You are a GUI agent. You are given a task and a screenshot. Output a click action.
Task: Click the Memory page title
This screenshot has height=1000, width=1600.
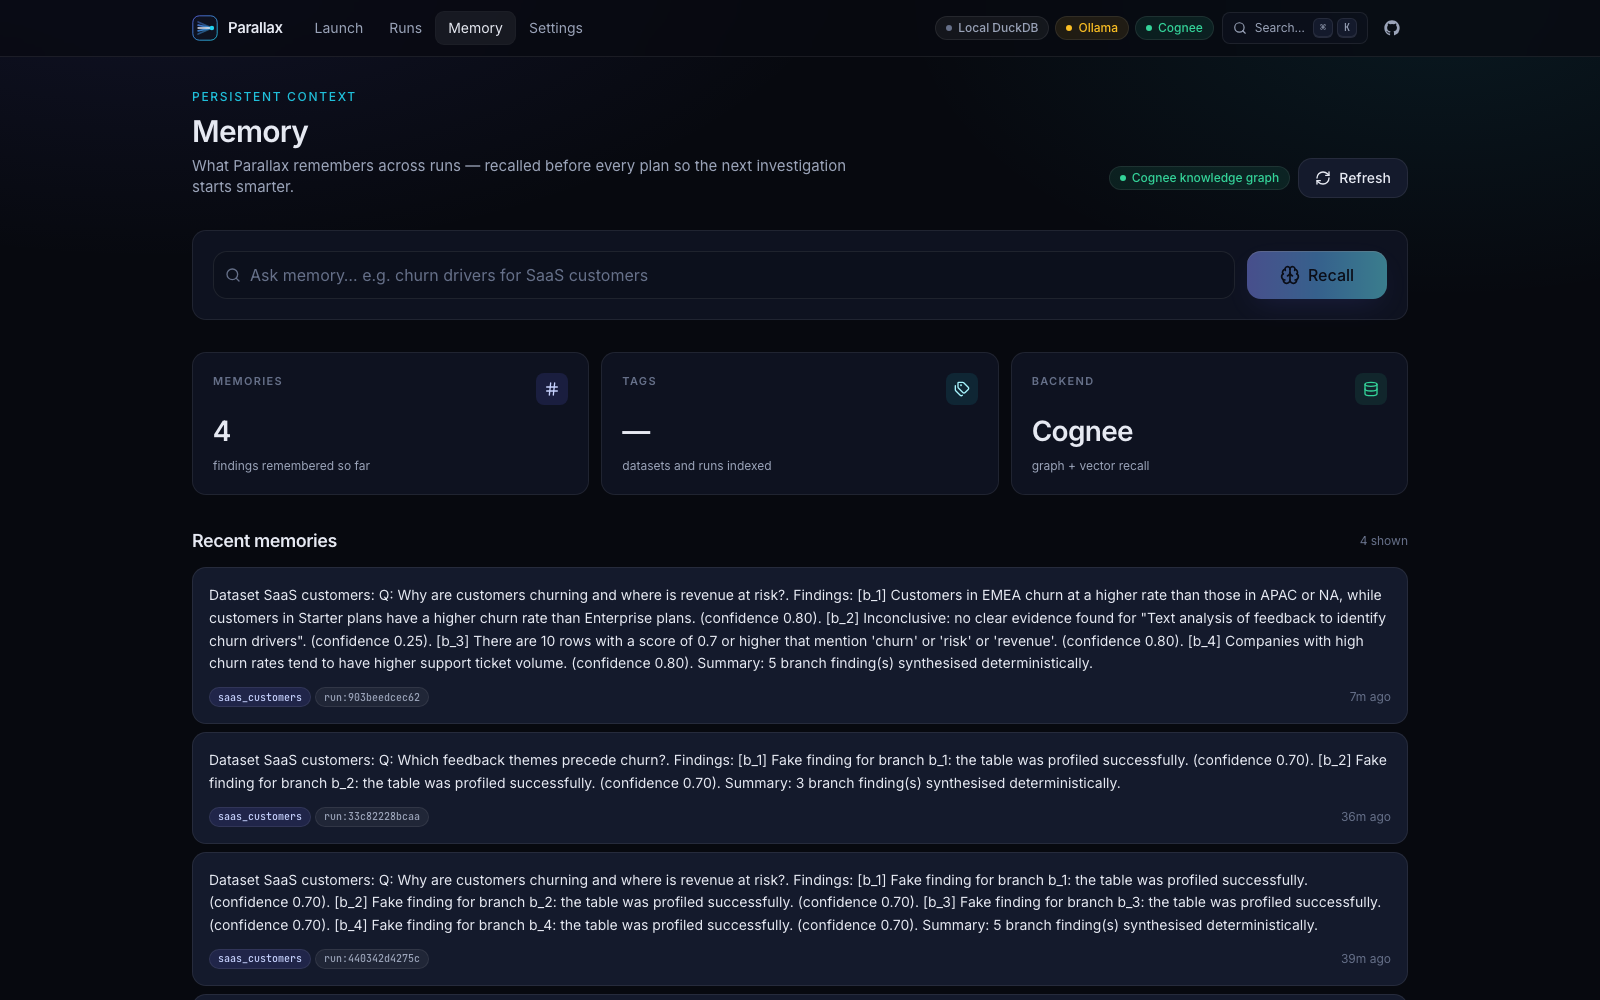click(250, 131)
